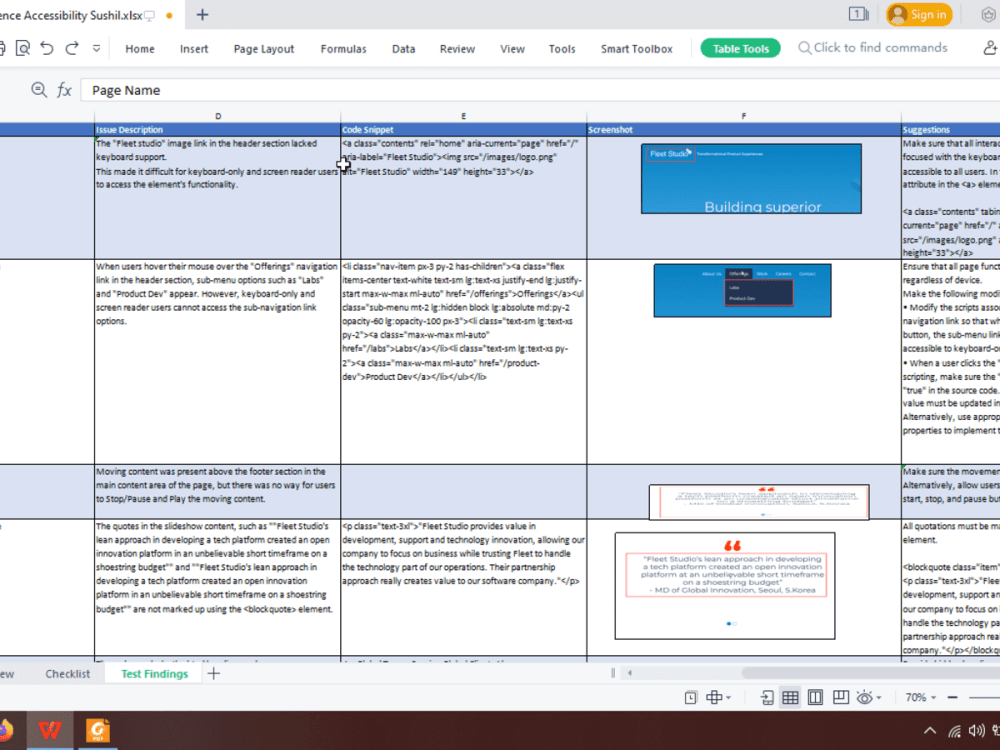
Task: Open the orange PDF app in taskbar
Action: coord(98,730)
